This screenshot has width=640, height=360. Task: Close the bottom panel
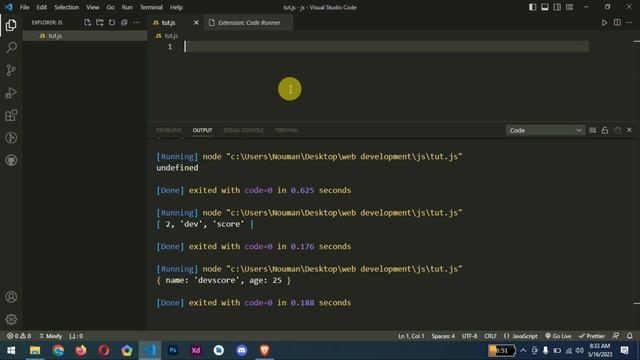click(x=629, y=130)
